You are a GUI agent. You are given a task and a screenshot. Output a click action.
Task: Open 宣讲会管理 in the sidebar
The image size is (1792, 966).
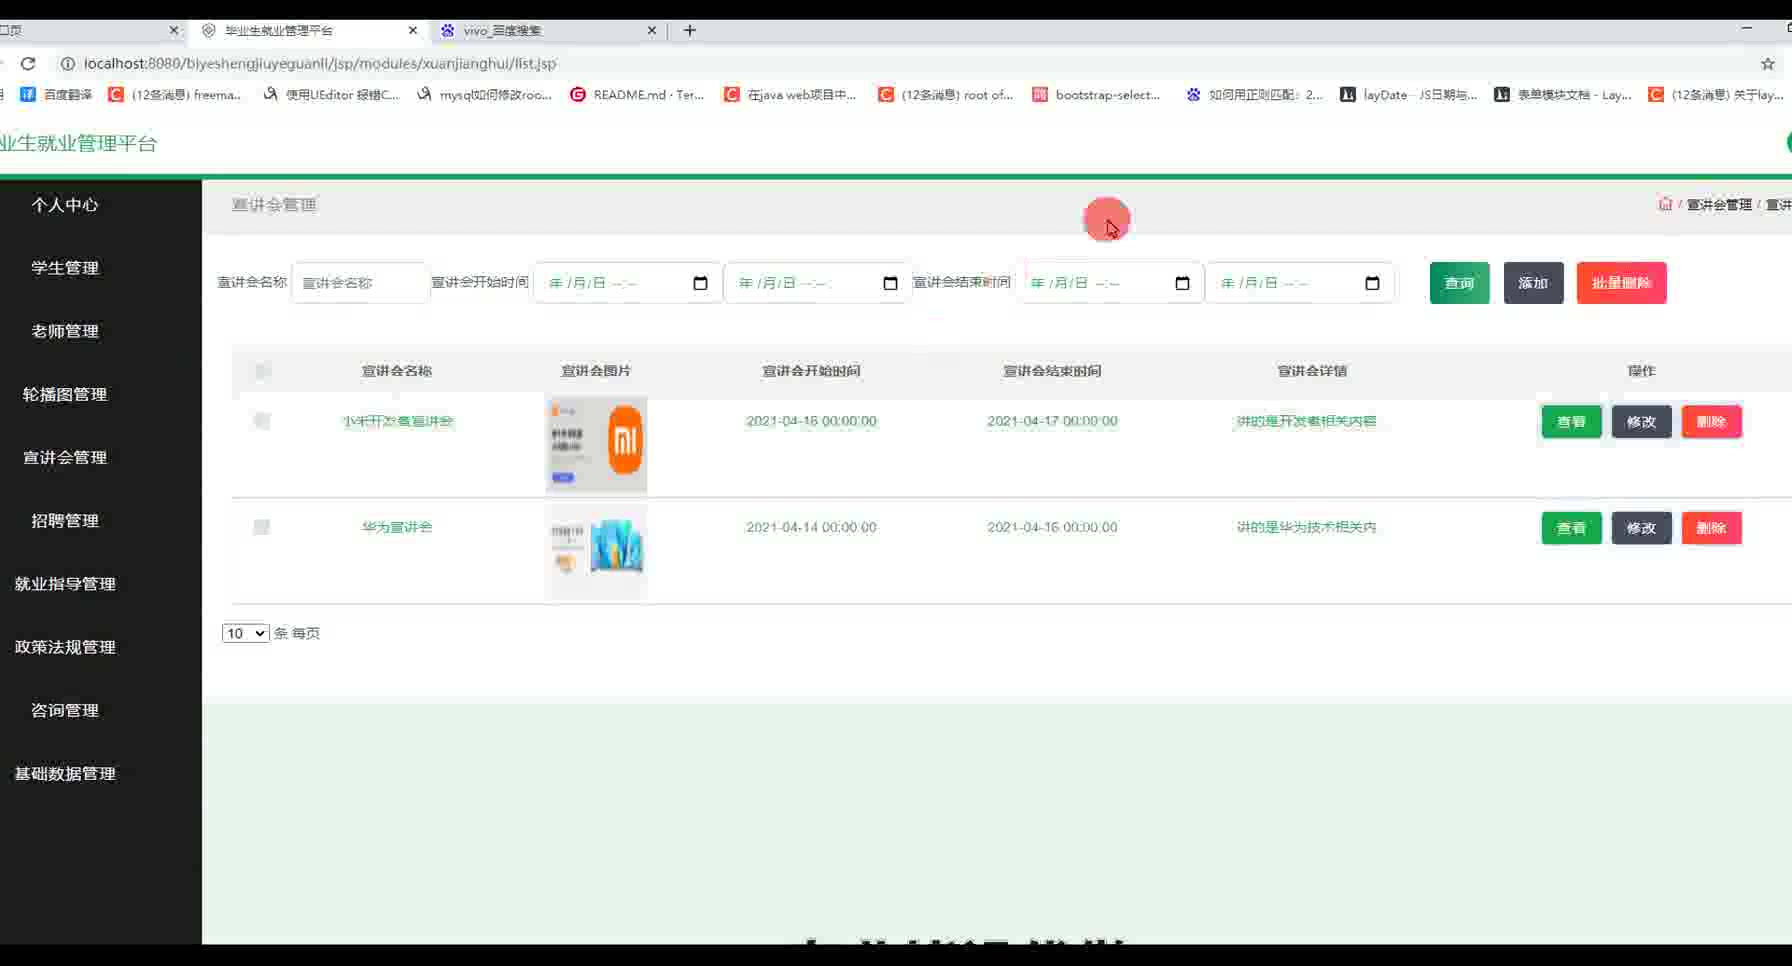(x=65, y=457)
